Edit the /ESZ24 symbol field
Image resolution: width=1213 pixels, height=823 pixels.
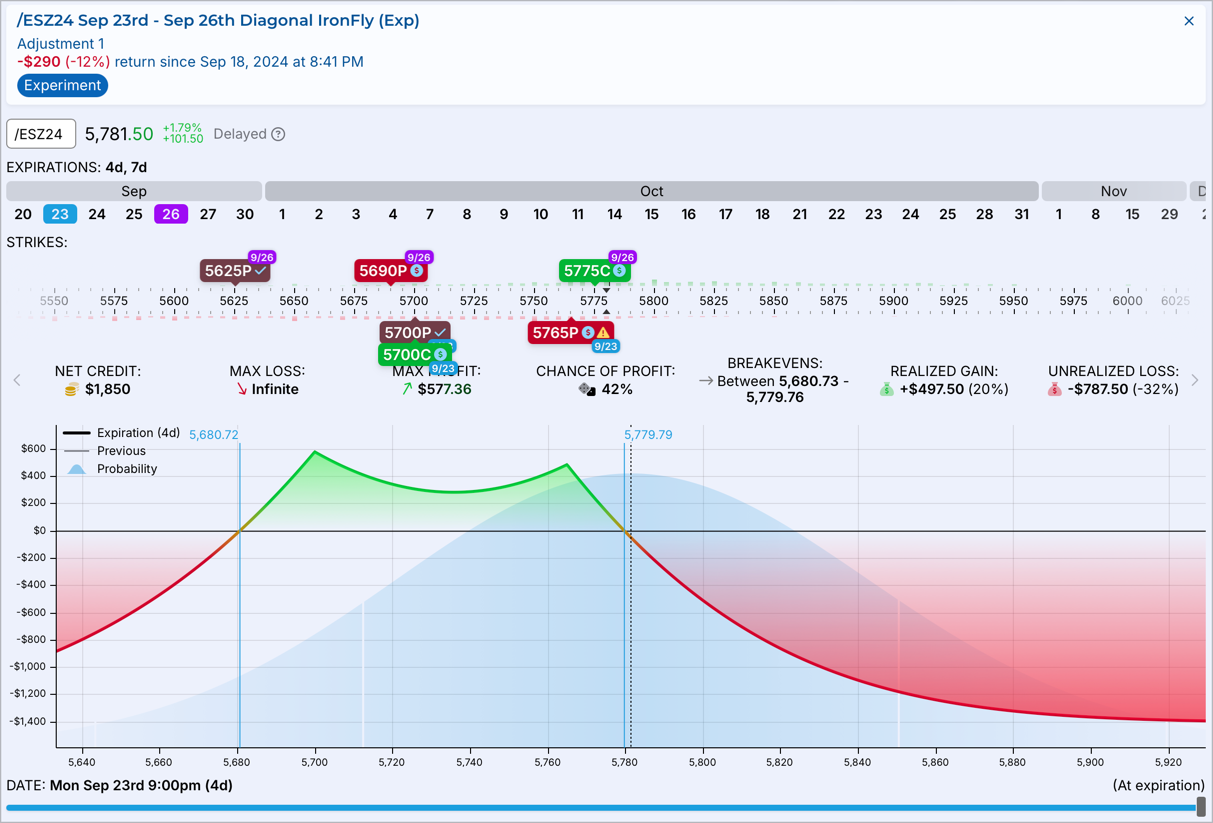click(41, 134)
